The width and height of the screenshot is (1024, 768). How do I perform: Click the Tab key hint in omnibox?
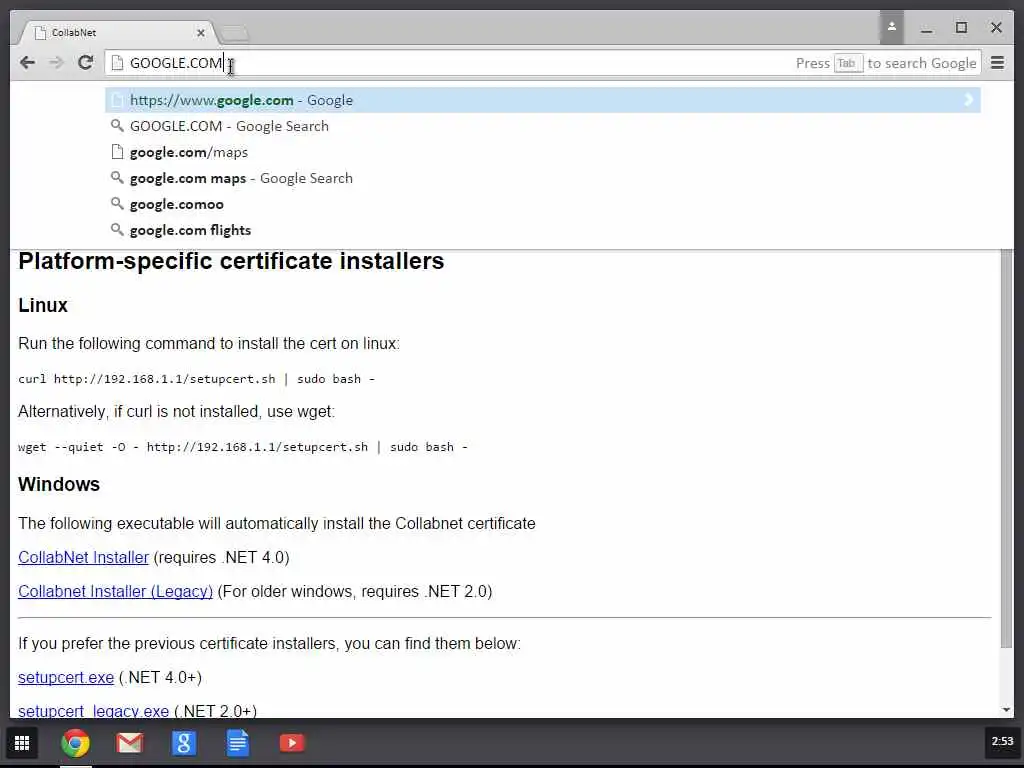point(848,63)
